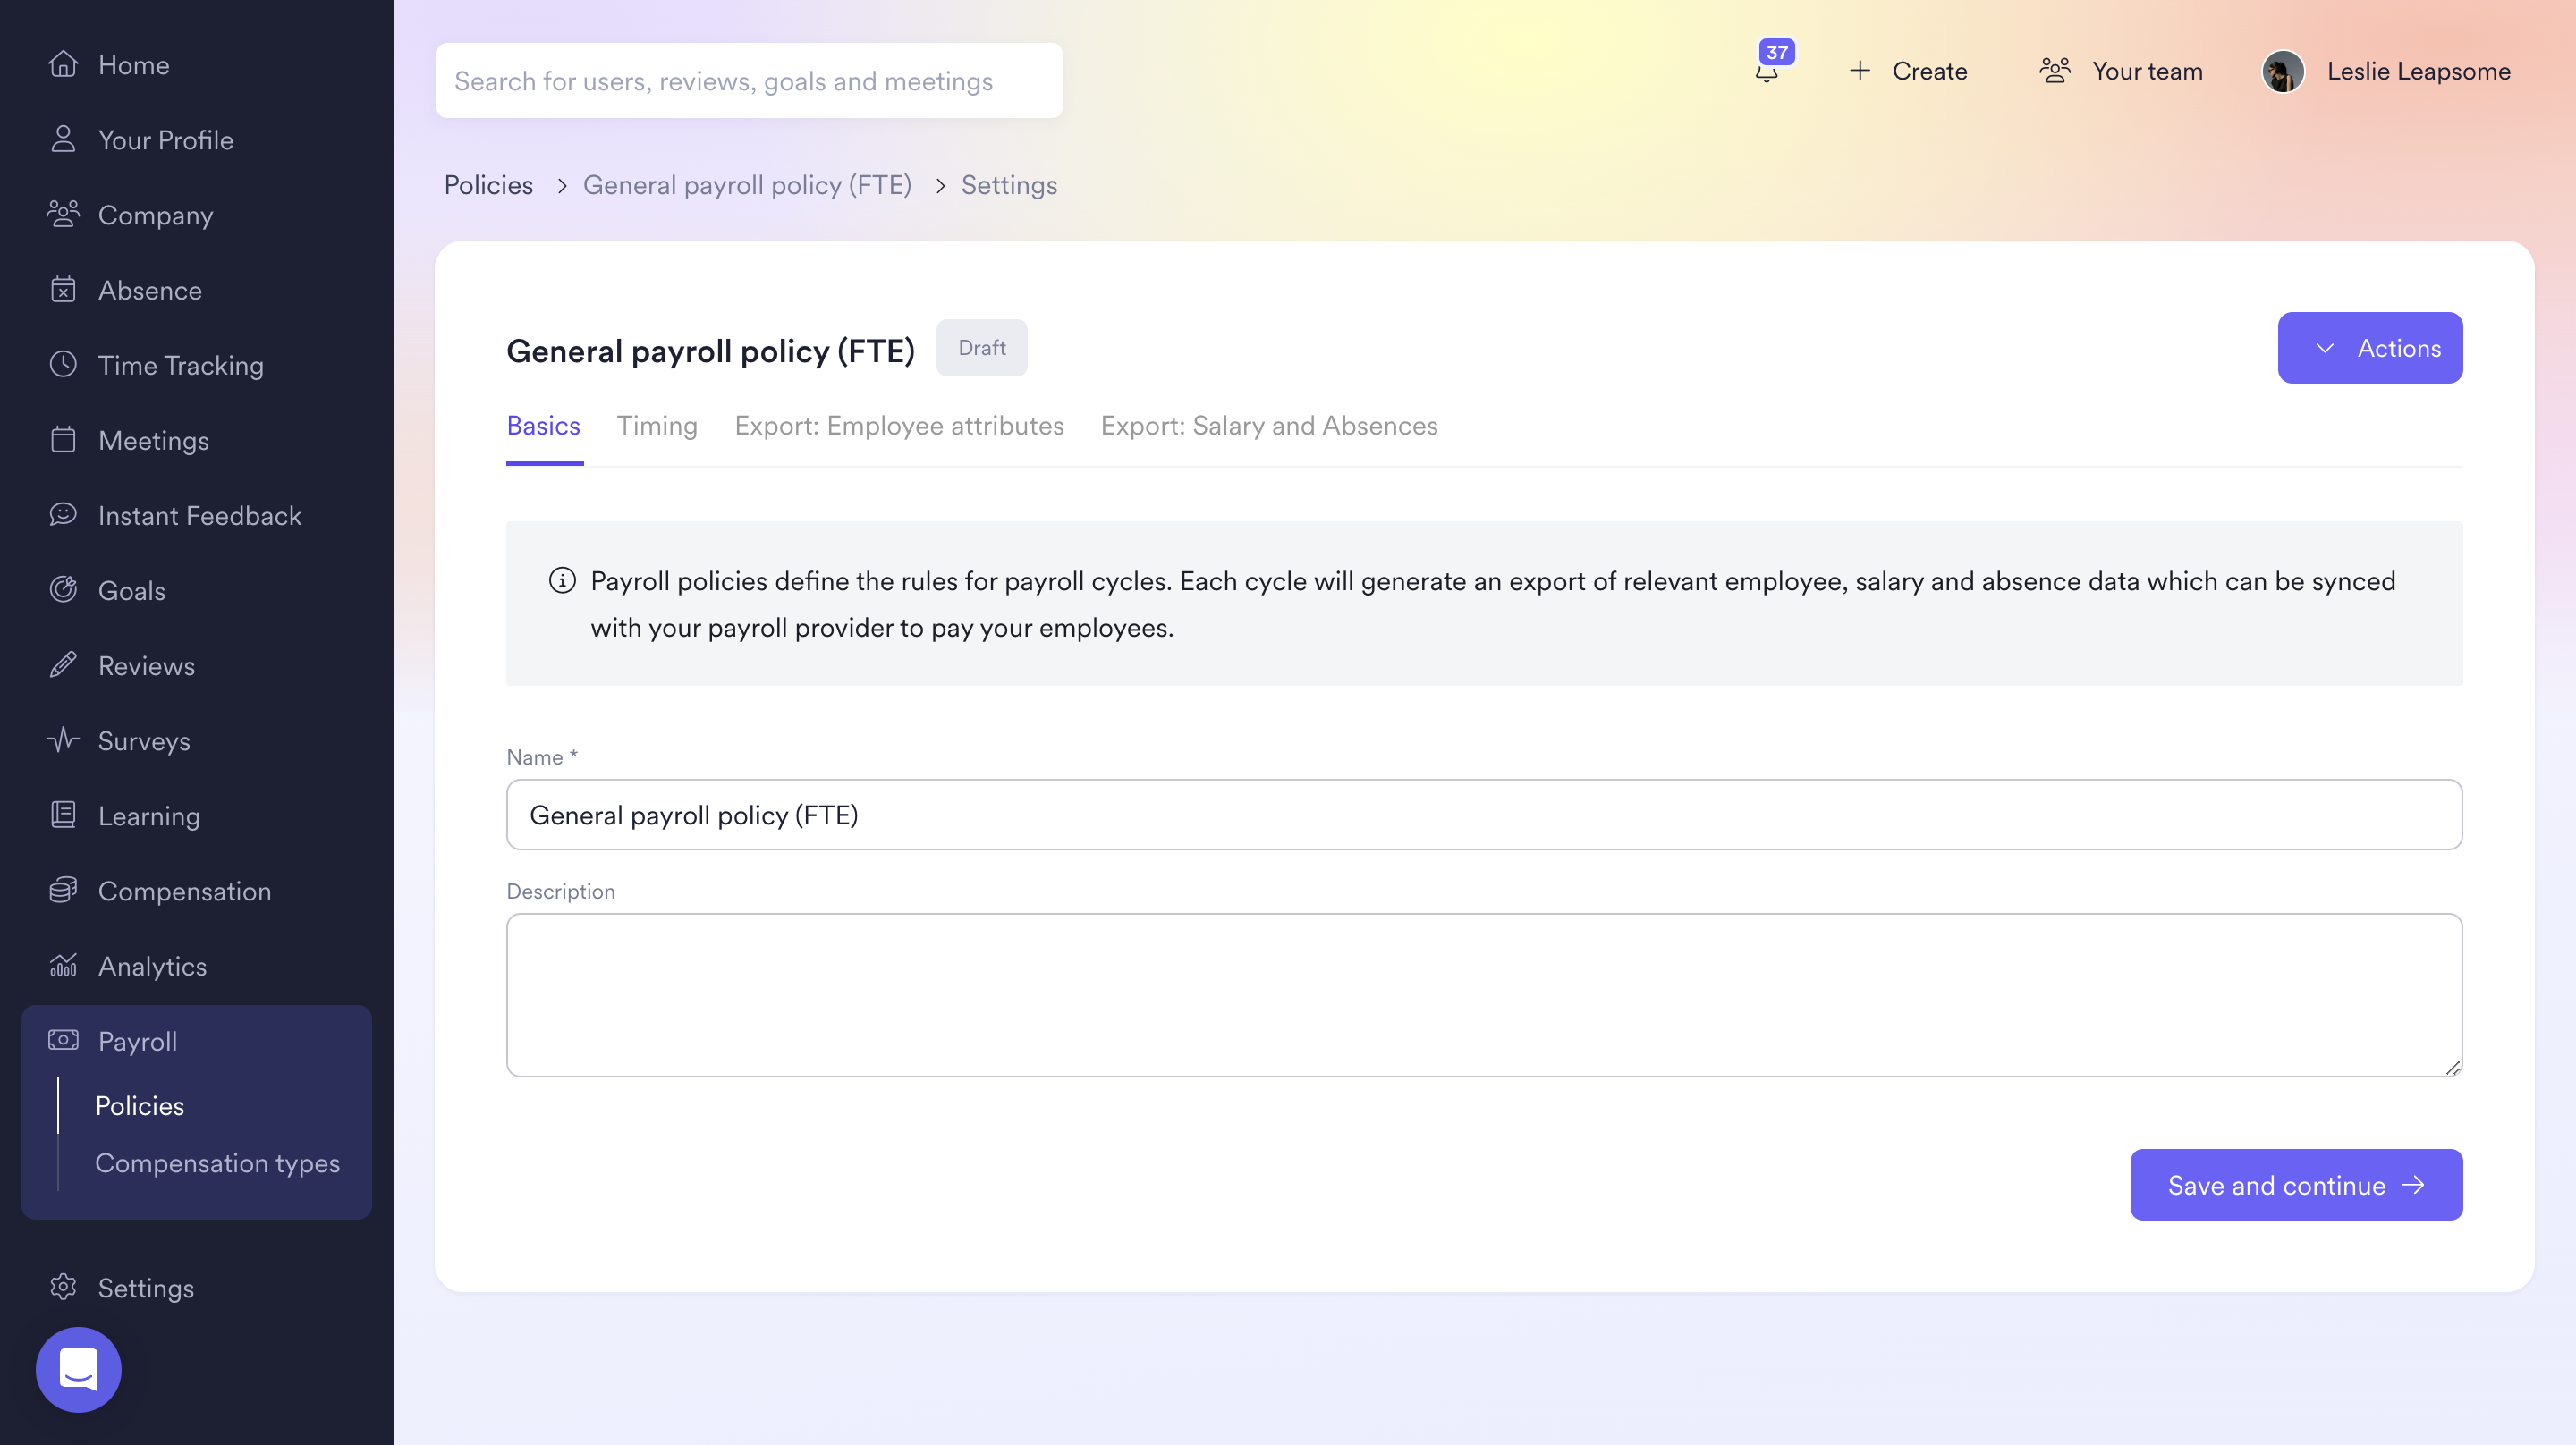Expand the Actions dropdown chevron
Viewport: 2576px width, 1445px height.
coord(2325,348)
